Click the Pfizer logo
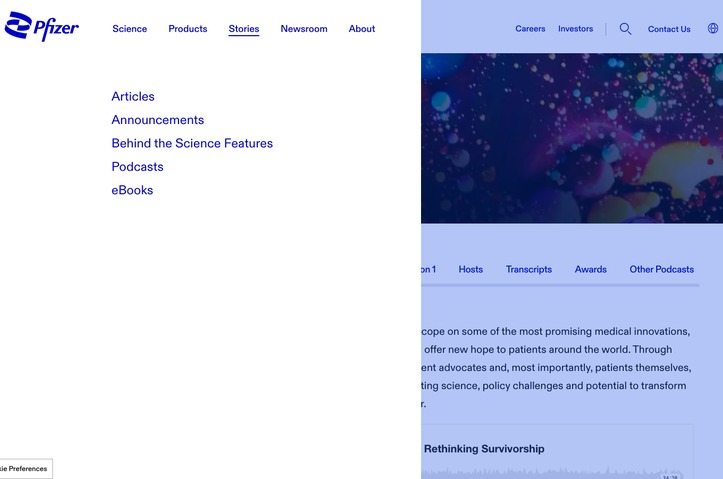Viewport: 723px width, 479px height. [x=41, y=27]
